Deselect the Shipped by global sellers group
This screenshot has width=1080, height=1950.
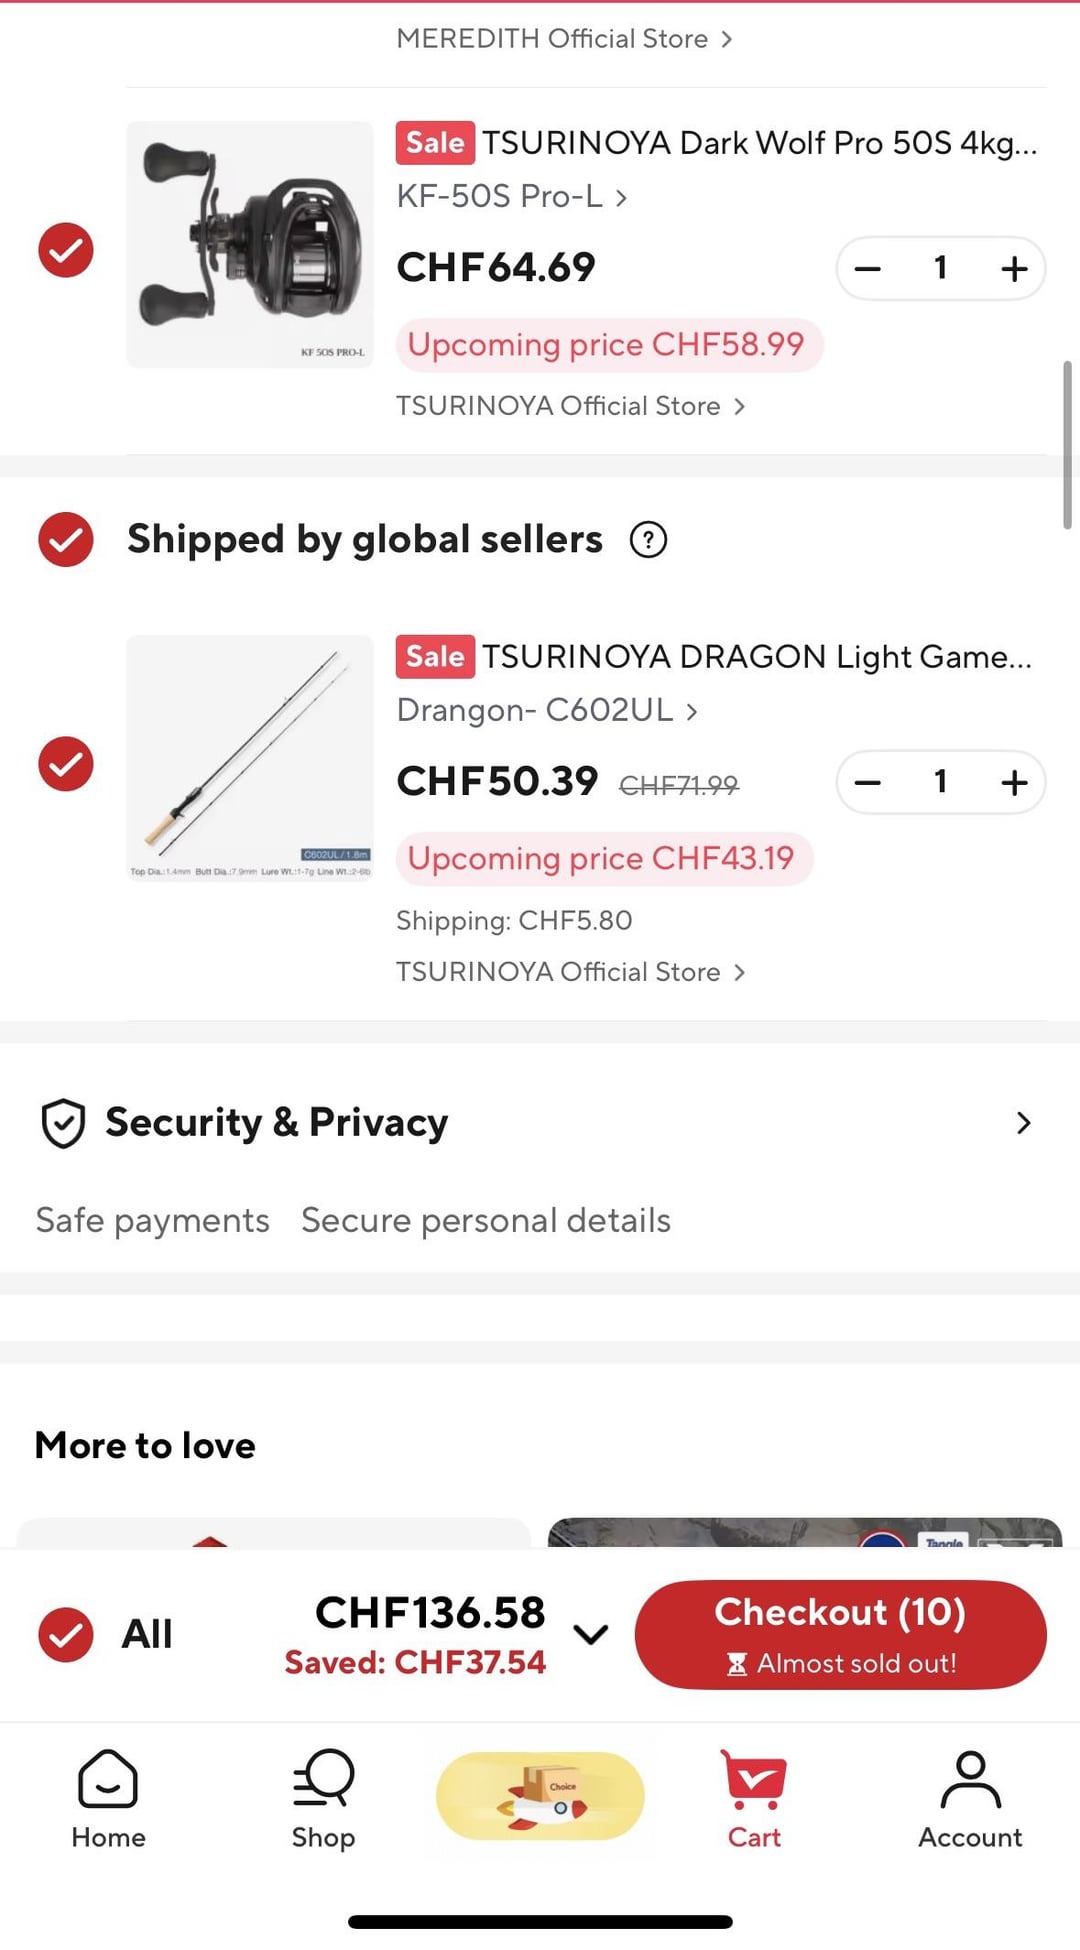(x=66, y=540)
